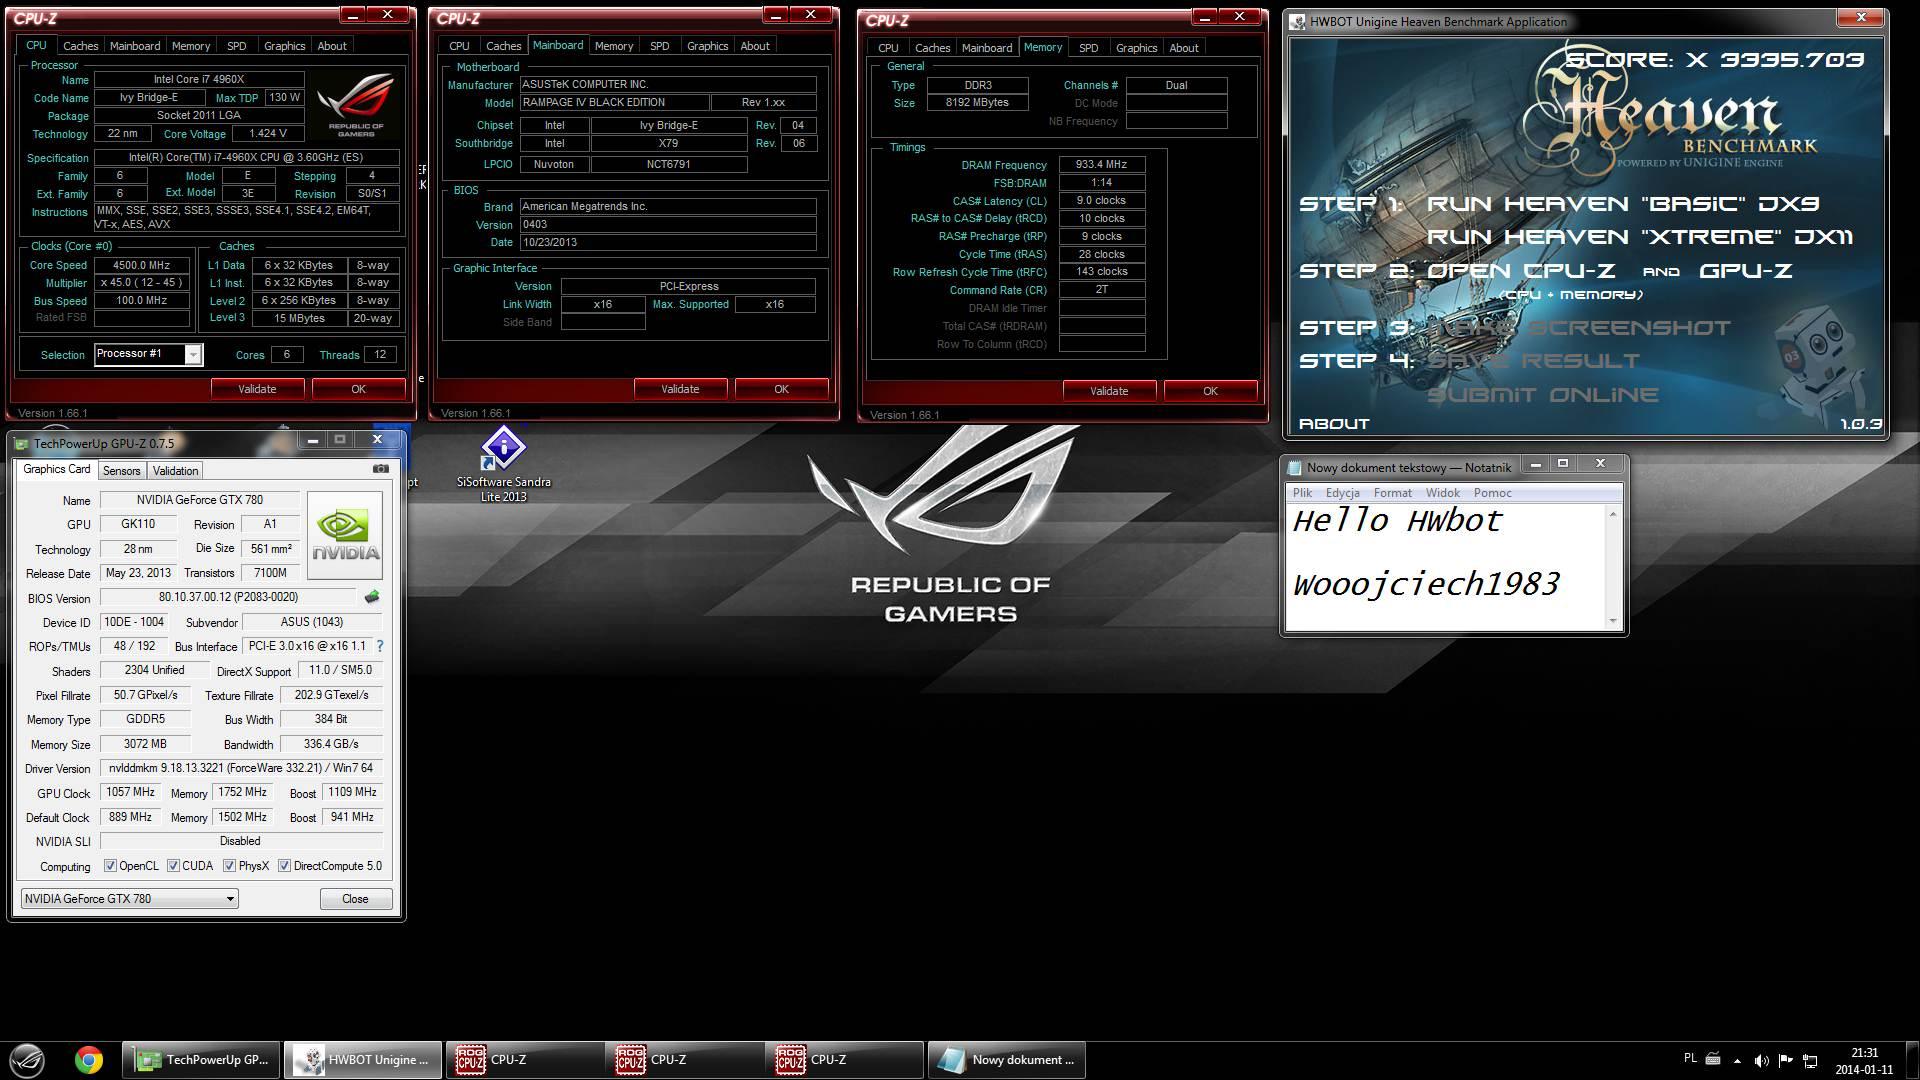Launch Chrome from the taskbar

click(89, 1060)
